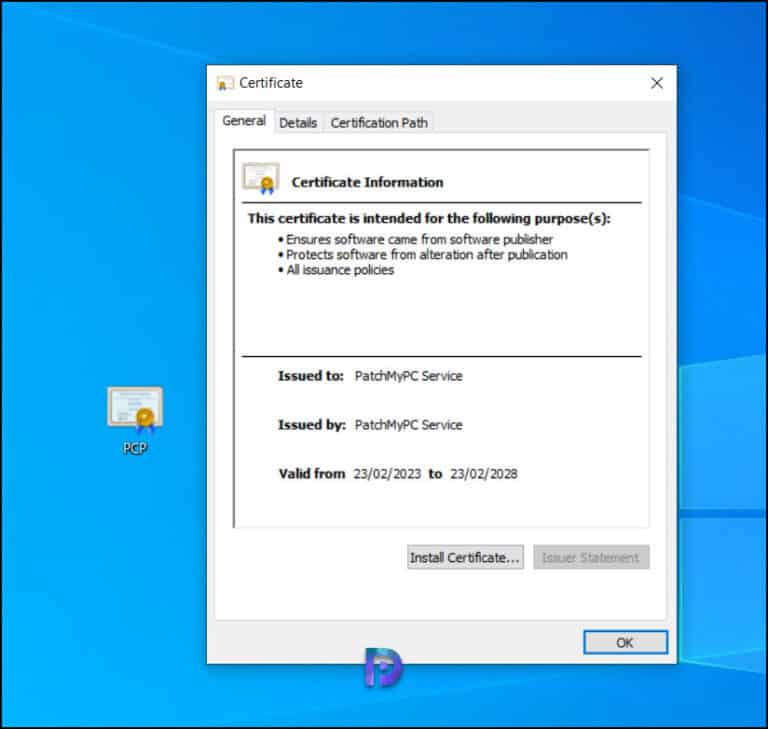Click the 'Issued to:' label
The height and width of the screenshot is (729, 768).
click(x=311, y=376)
